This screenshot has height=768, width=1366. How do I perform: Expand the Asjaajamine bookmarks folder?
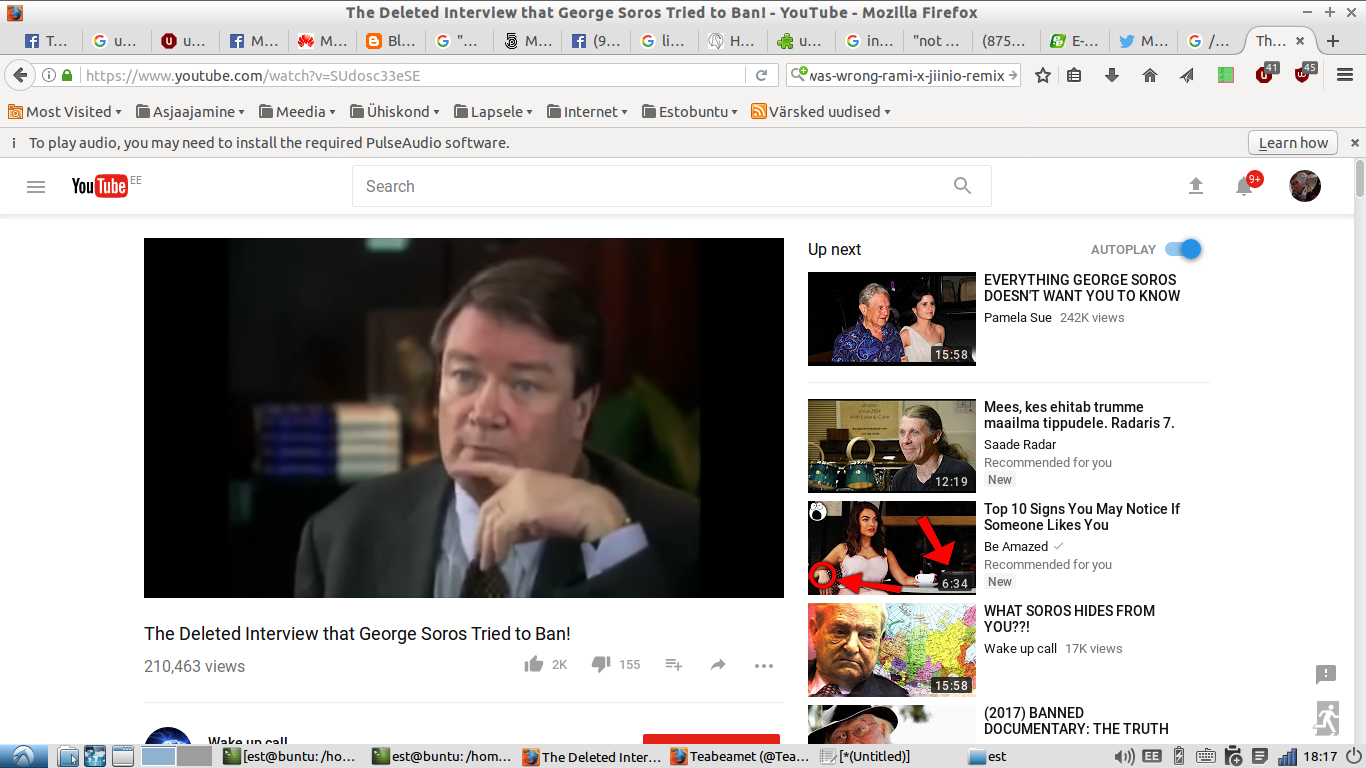(190, 112)
